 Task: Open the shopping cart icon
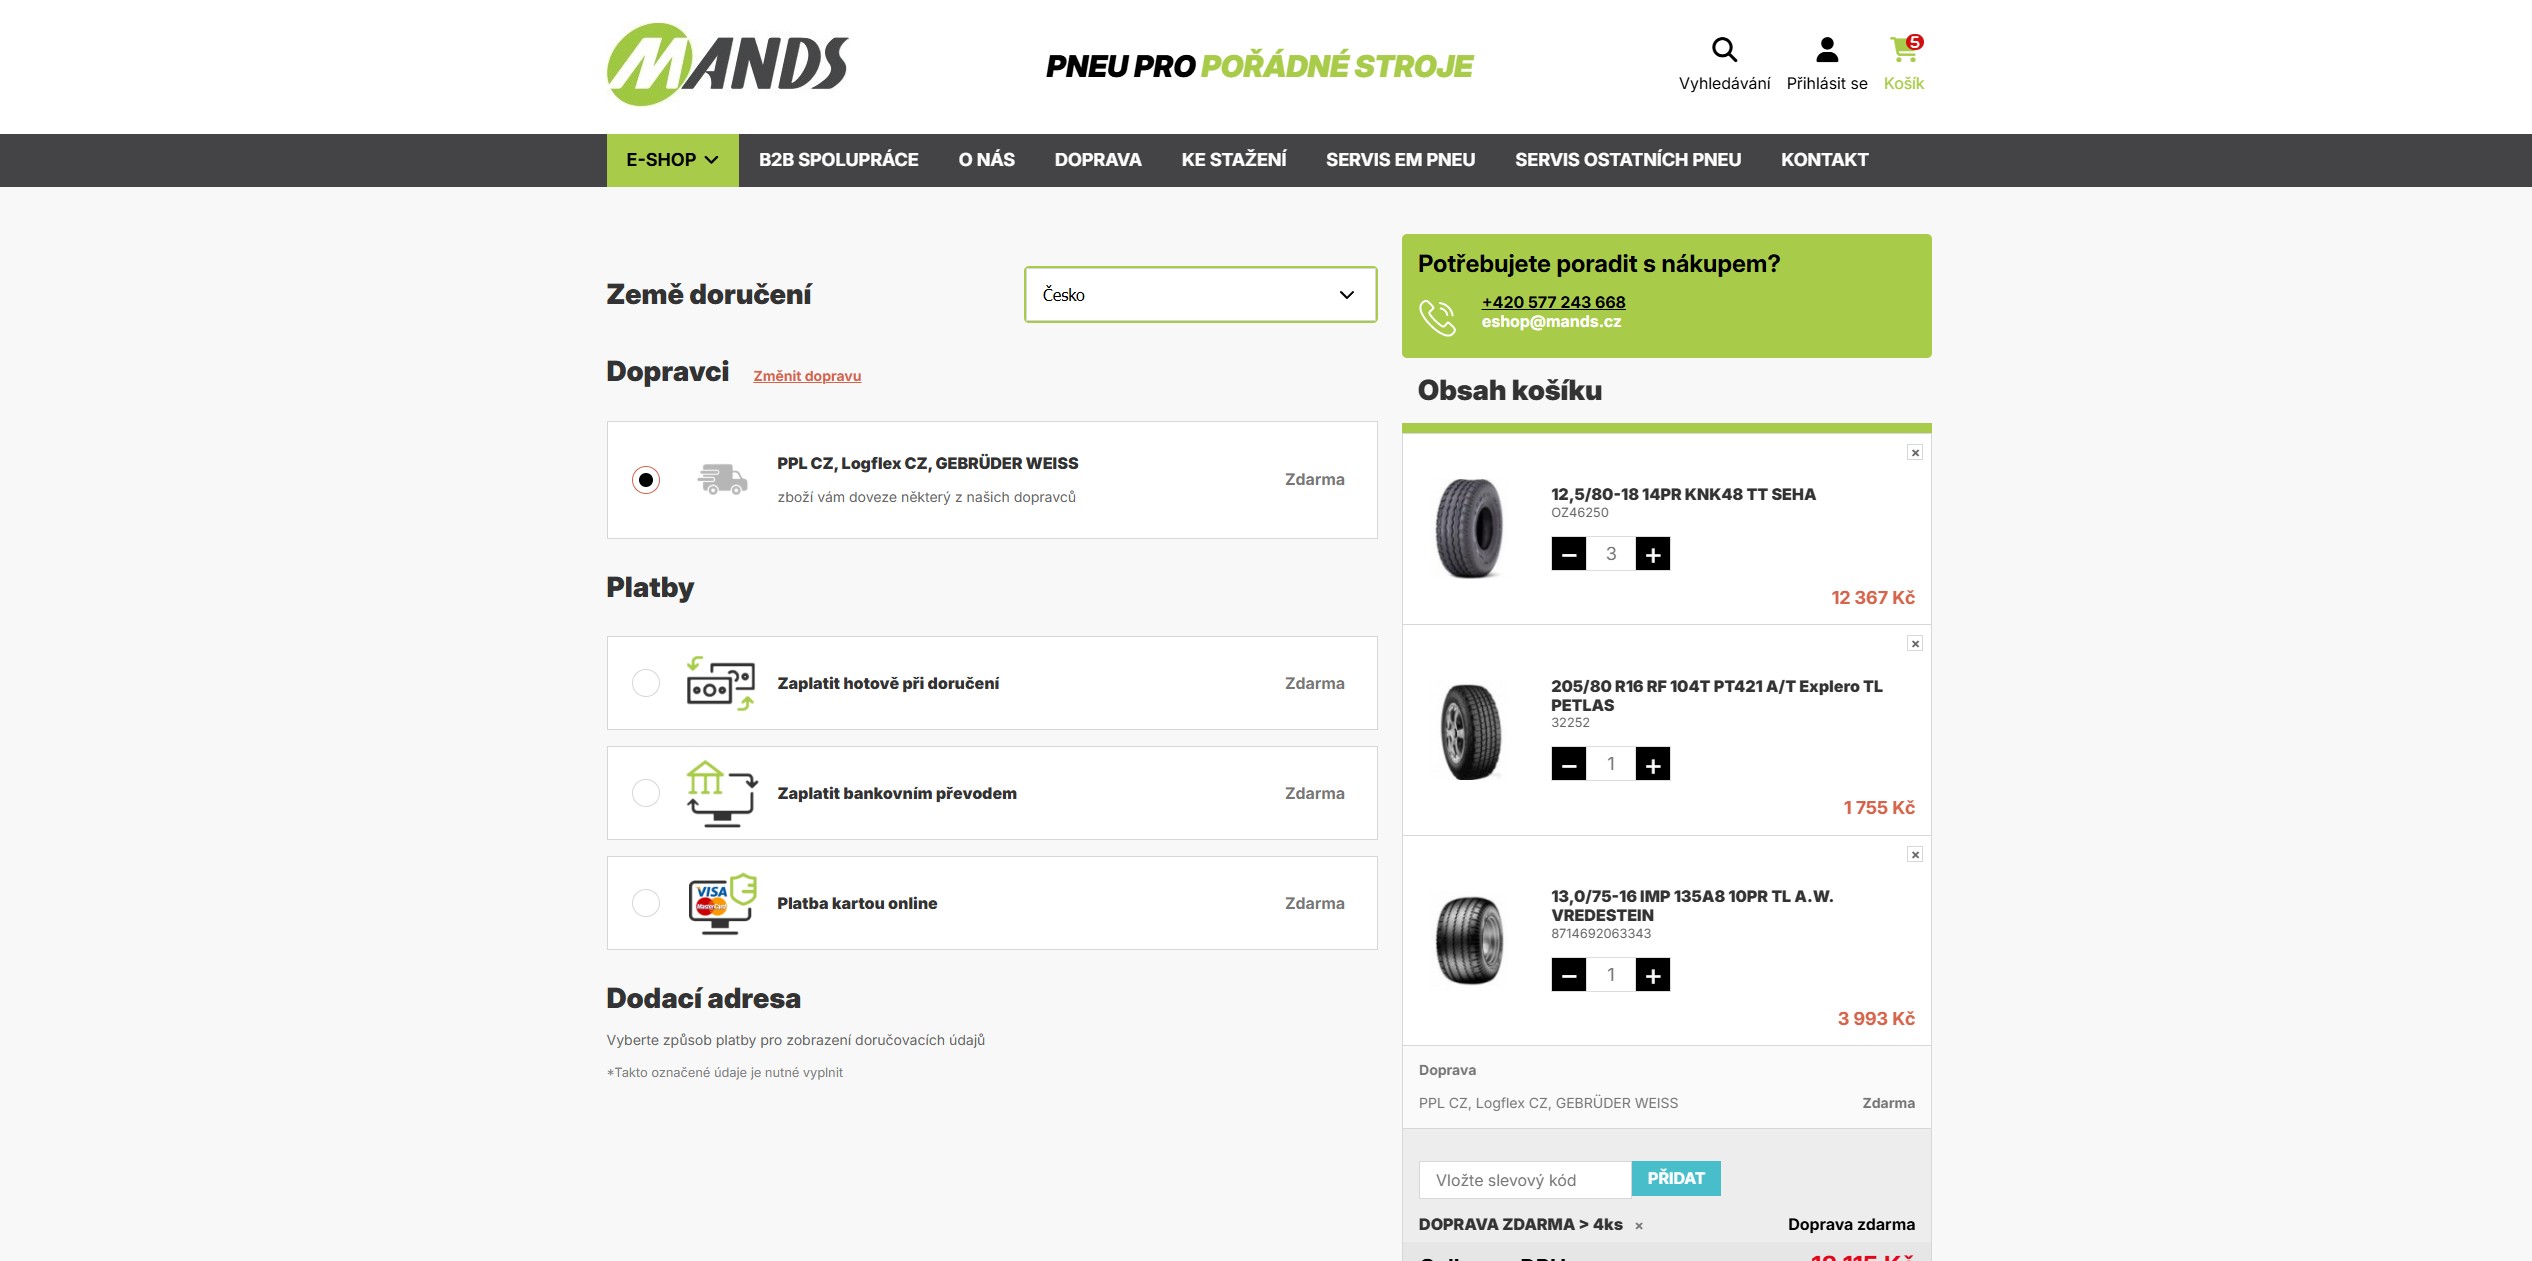click(x=1904, y=50)
